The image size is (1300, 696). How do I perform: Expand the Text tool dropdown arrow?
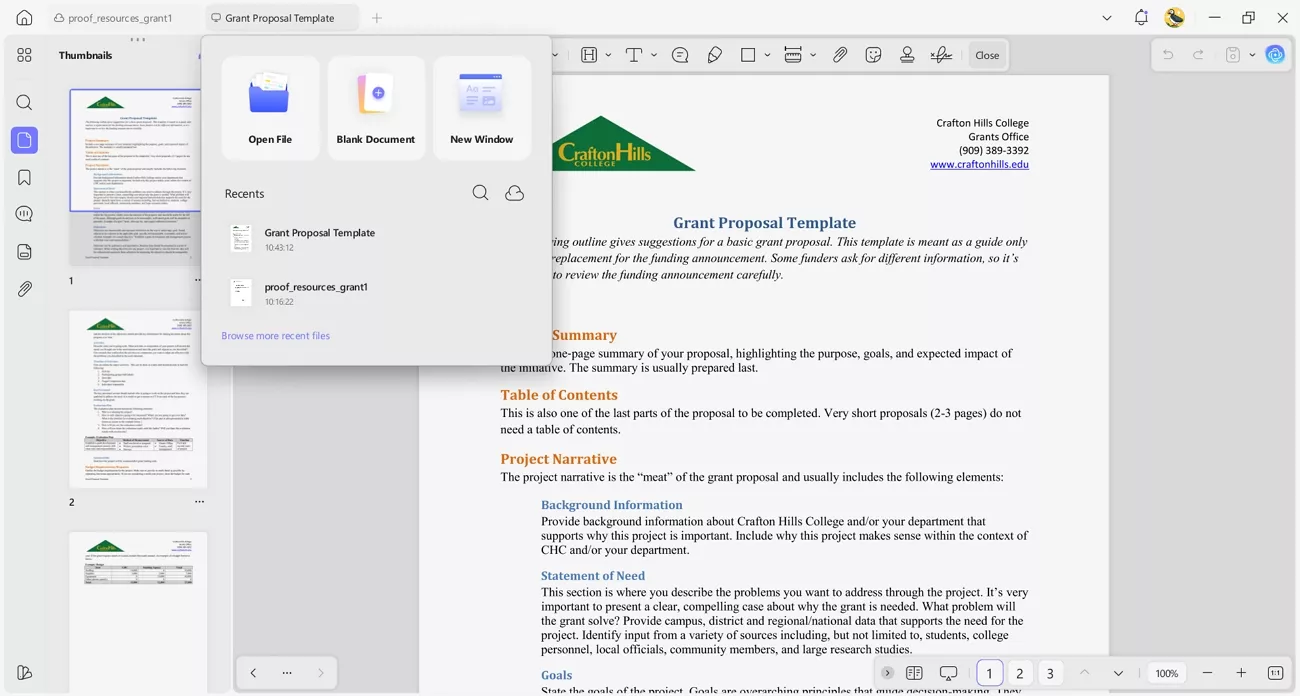654,55
